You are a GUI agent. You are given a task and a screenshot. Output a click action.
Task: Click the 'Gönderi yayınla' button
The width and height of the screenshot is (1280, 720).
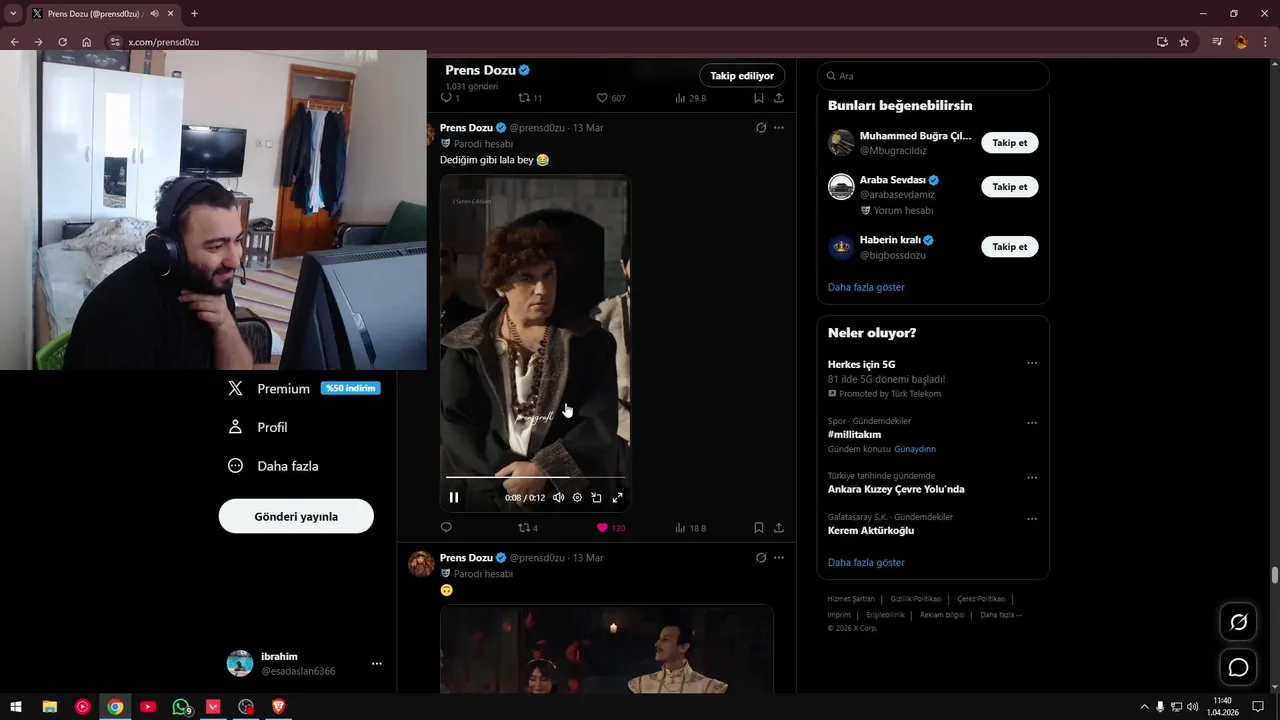pos(296,516)
